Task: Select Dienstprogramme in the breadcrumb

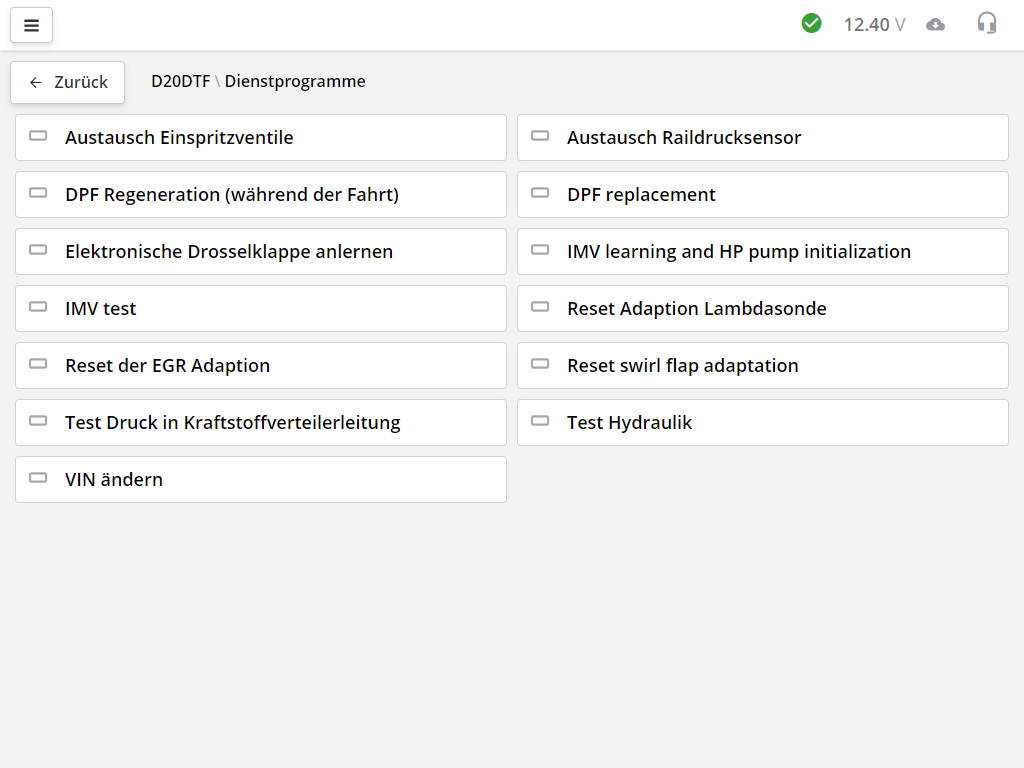Action: (294, 81)
